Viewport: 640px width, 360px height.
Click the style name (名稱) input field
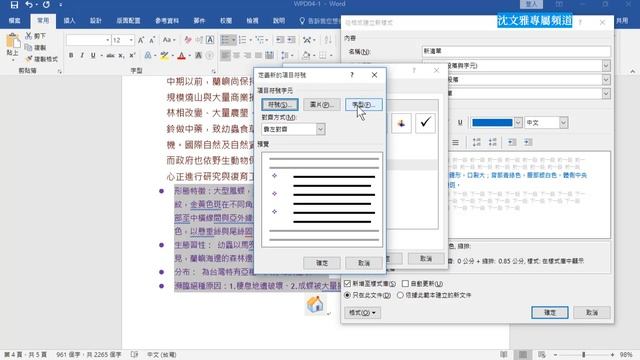tap(516, 51)
